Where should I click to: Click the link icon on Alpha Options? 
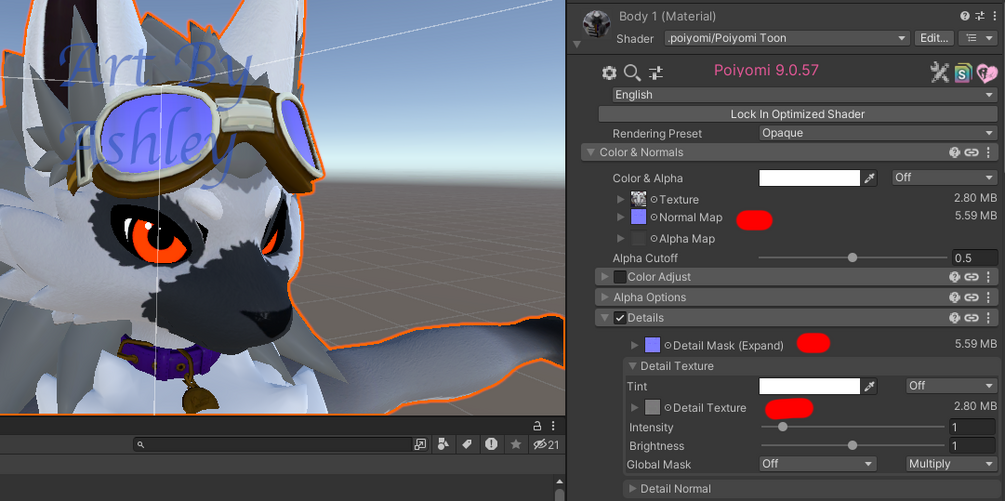pyautogui.click(x=972, y=297)
